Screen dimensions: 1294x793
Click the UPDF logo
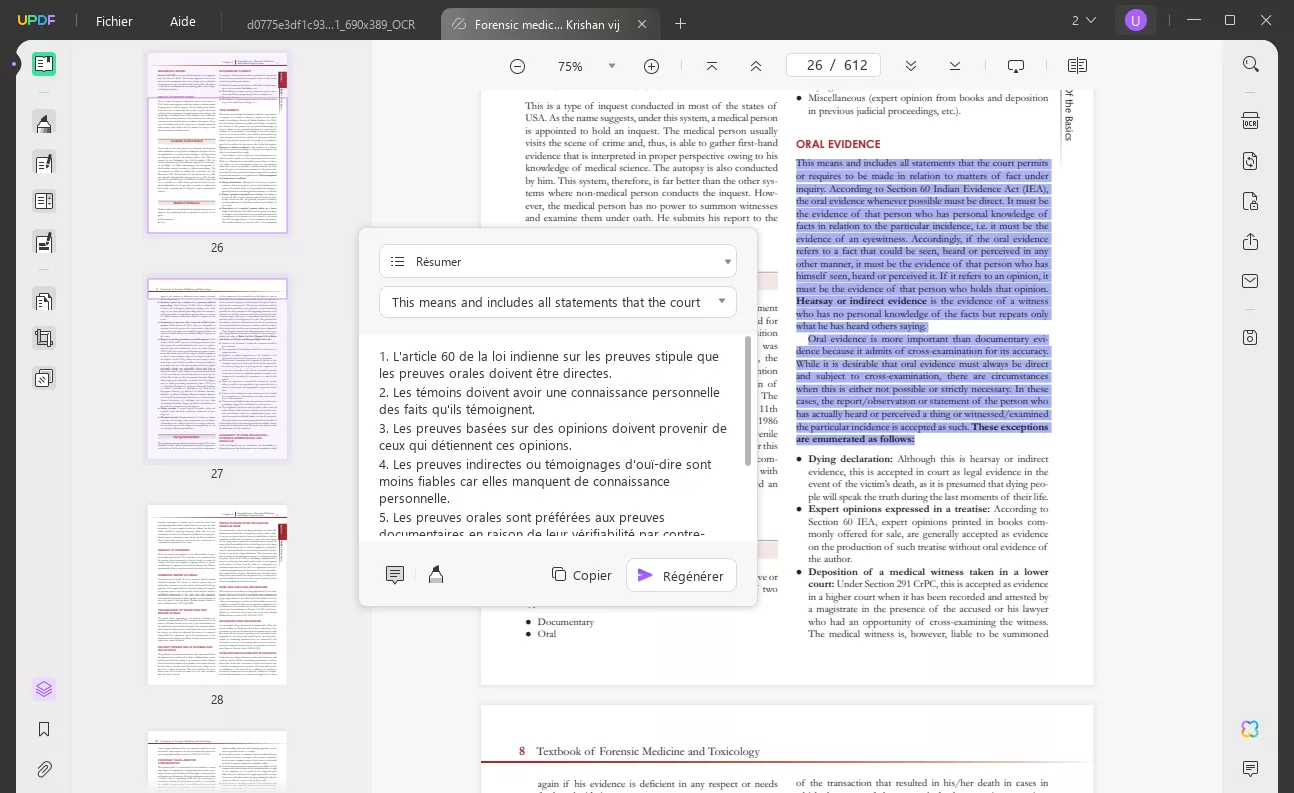(x=36, y=21)
